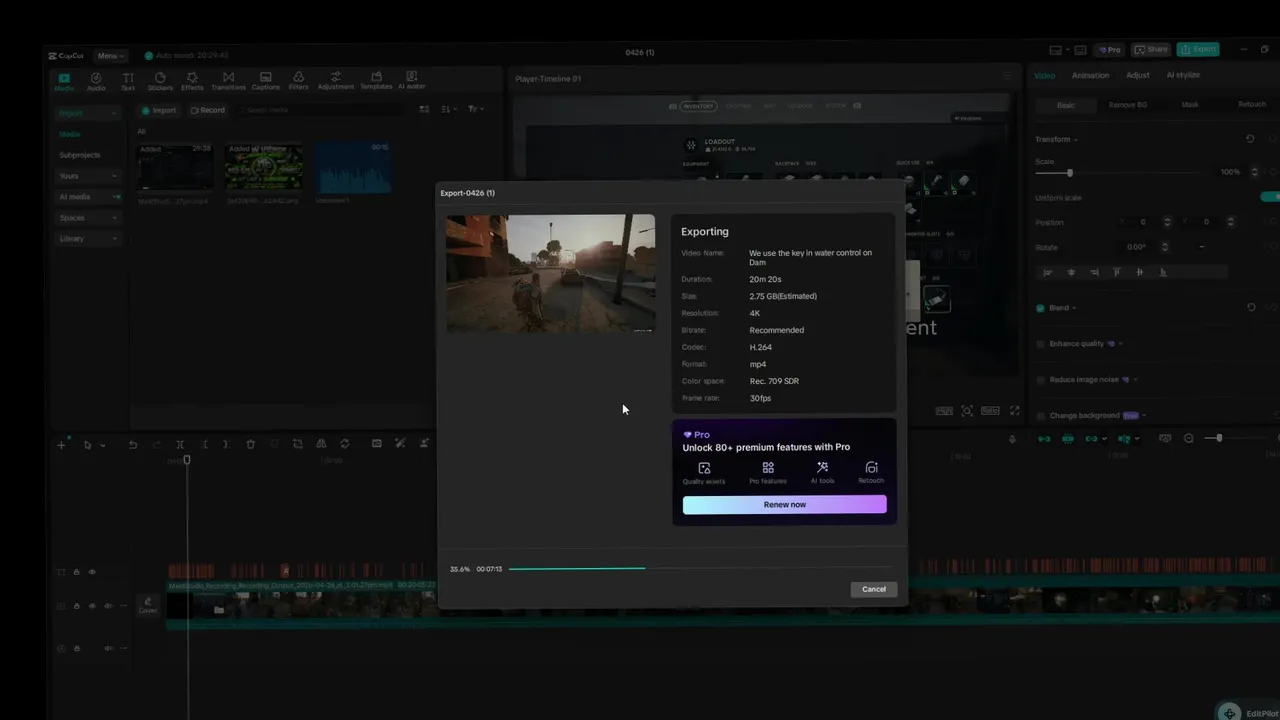Cancel the export in progress
Image resolution: width=1280 pixels, height=720 pixels.
click(874, 589)
